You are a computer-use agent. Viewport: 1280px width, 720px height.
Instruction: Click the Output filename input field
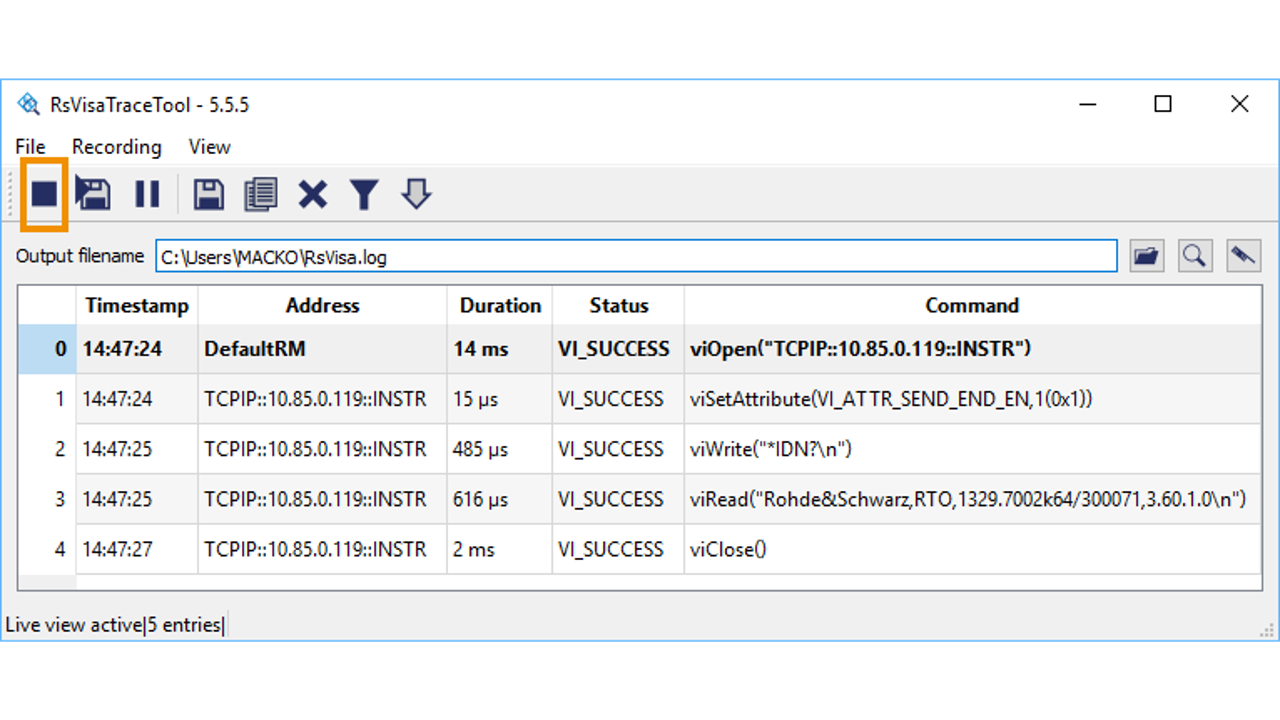[x=636, y=256]
